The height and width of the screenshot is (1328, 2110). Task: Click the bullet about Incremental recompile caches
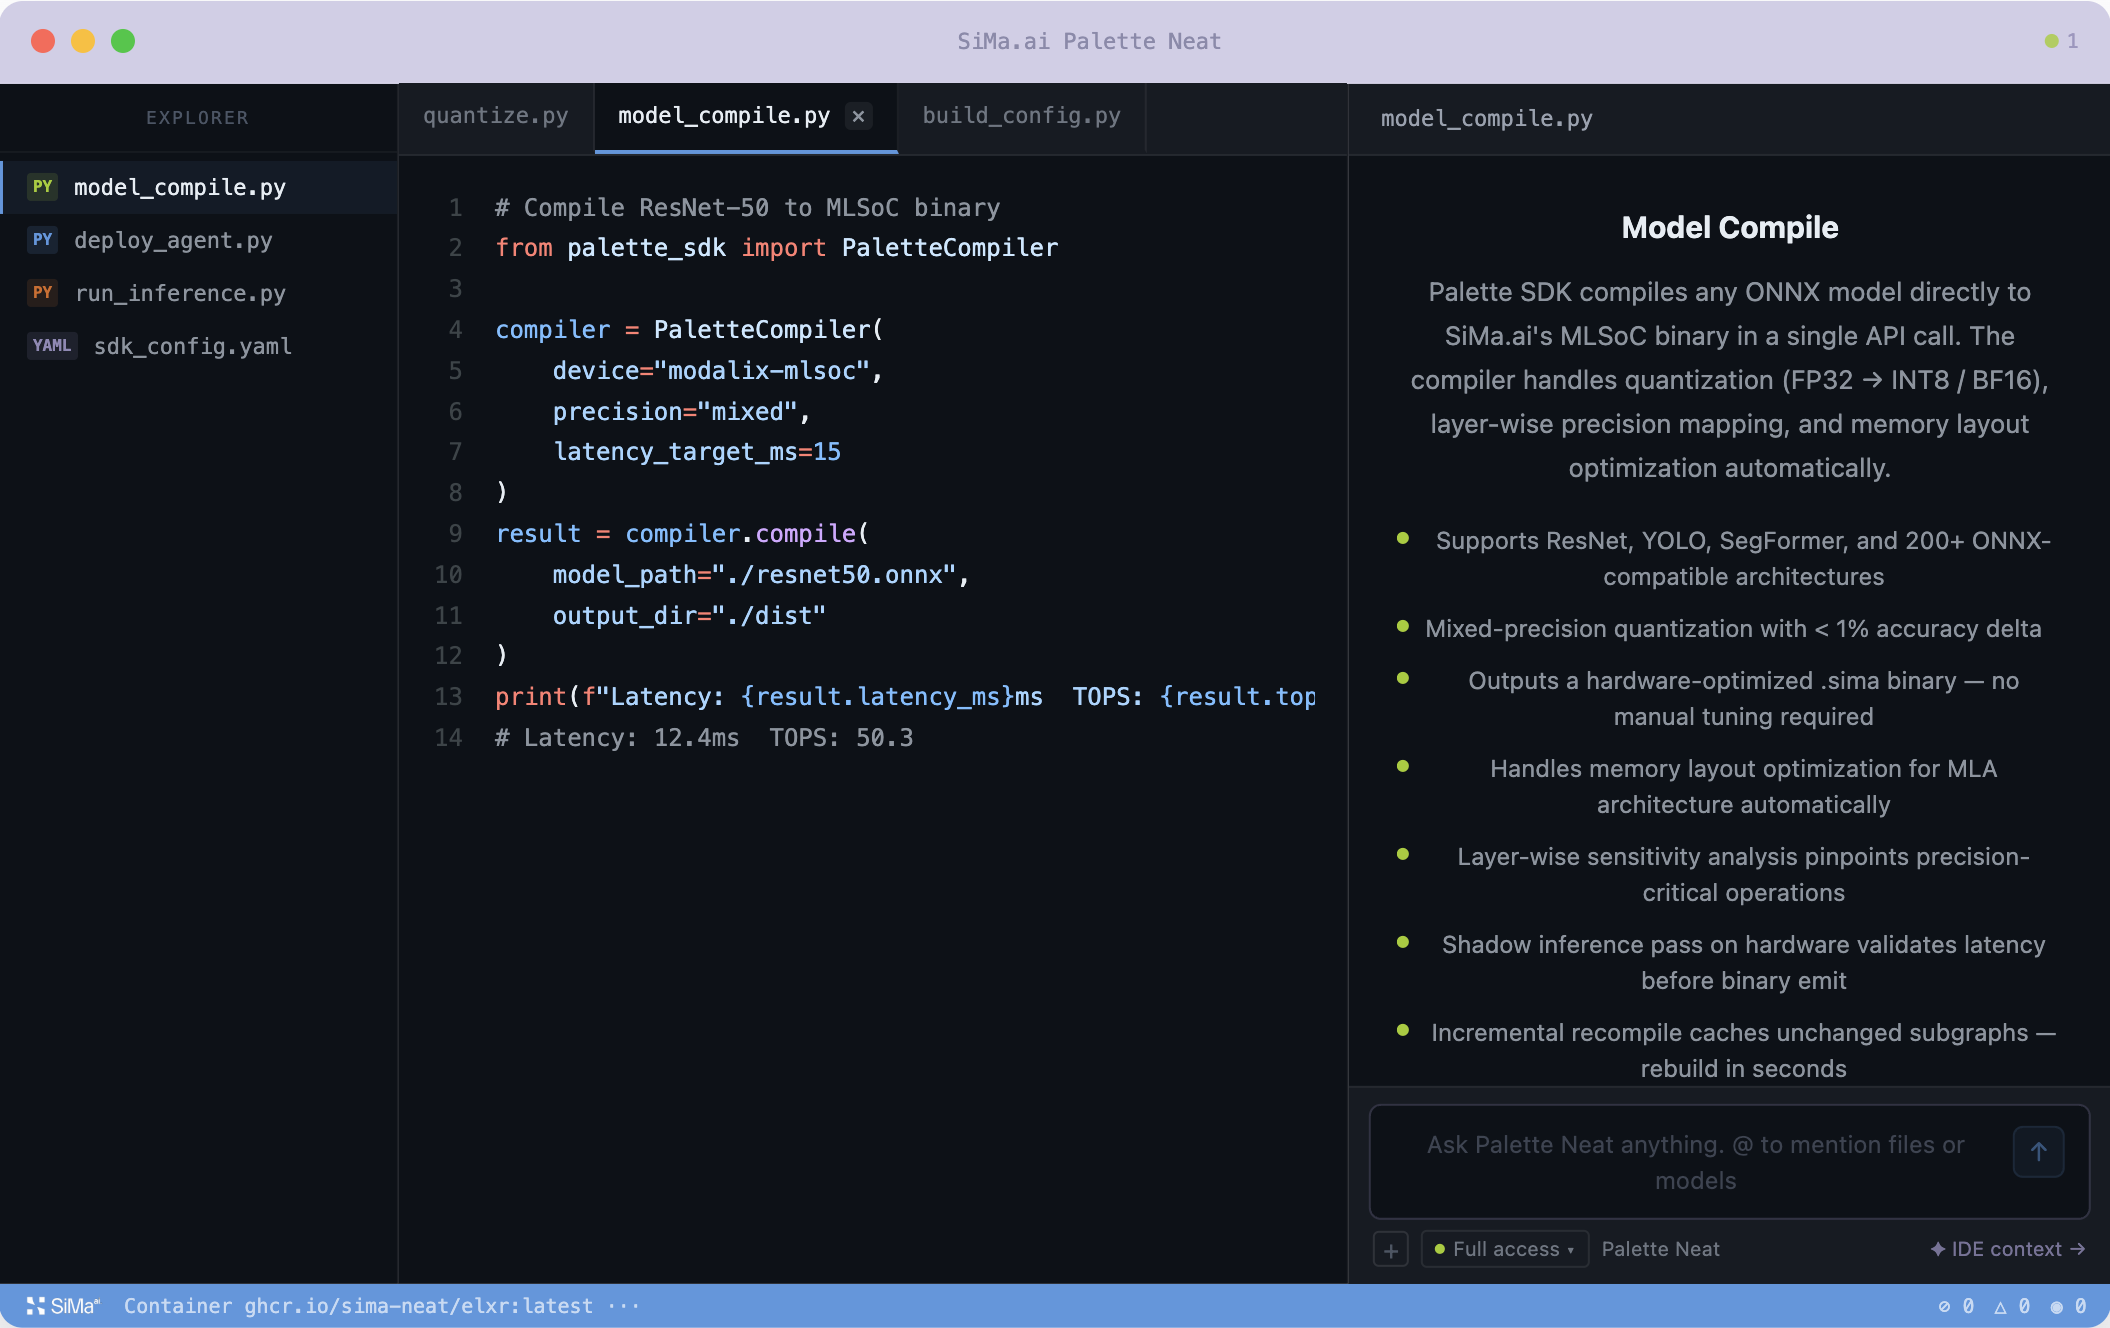pos(1743,1051)
